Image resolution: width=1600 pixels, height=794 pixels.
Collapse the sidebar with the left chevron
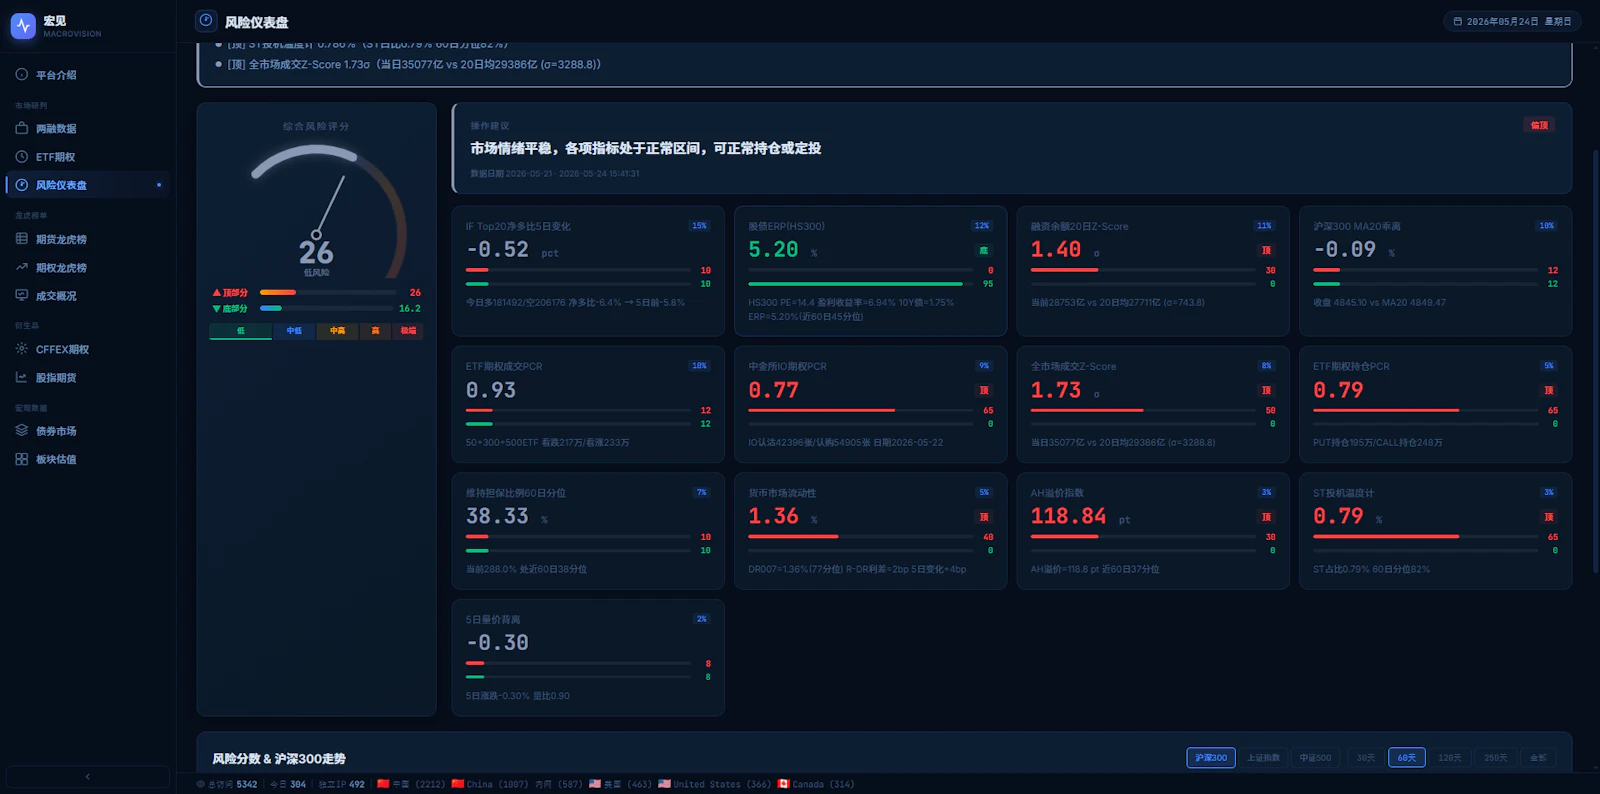(87, 777)
